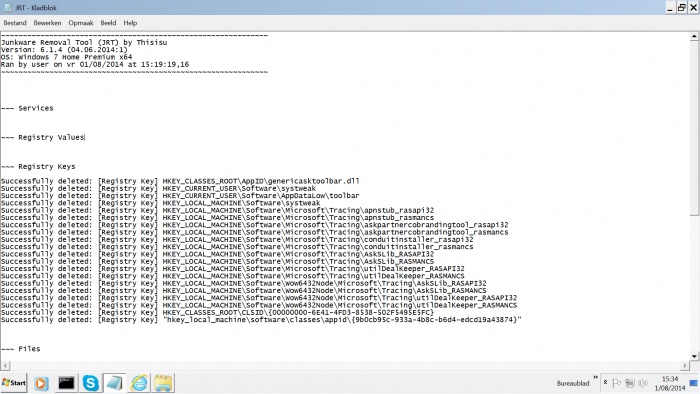The width and height of the screenshot is (700, 394).
Task: Click the Notepad icon in the title bar
Action: coord(8,8)
